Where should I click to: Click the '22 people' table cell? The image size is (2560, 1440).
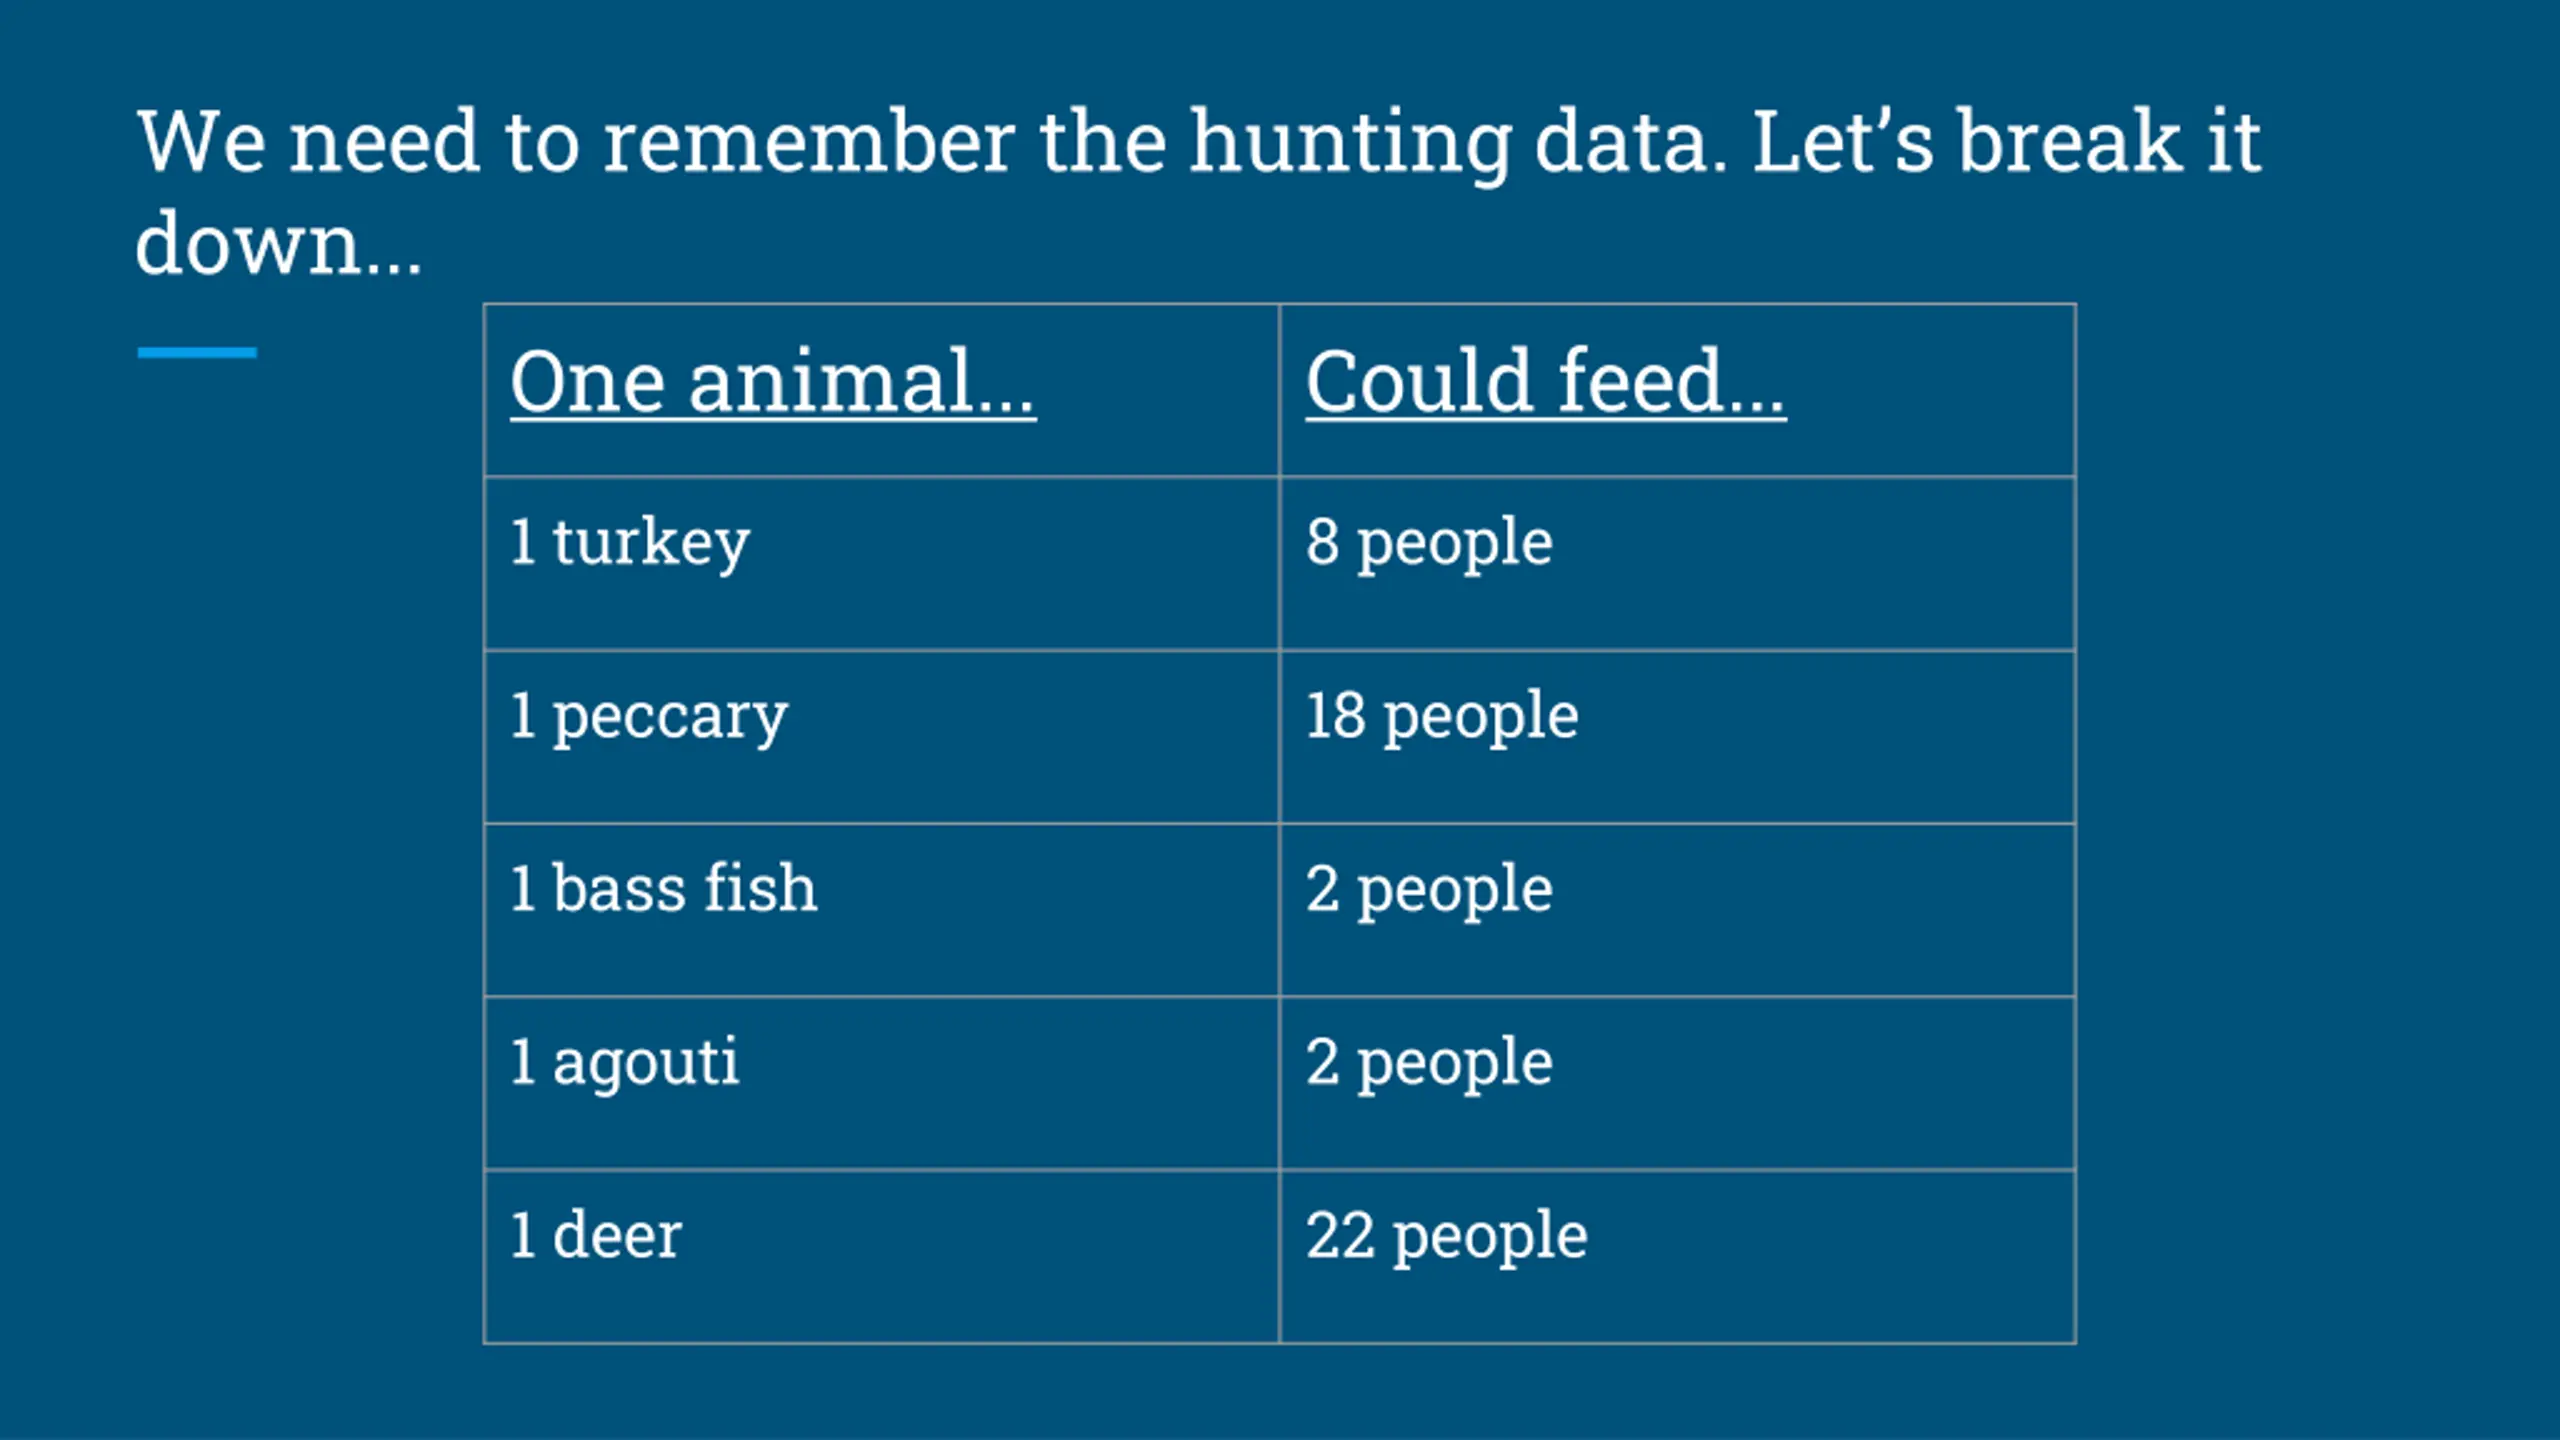[x=1677, y=1256]
